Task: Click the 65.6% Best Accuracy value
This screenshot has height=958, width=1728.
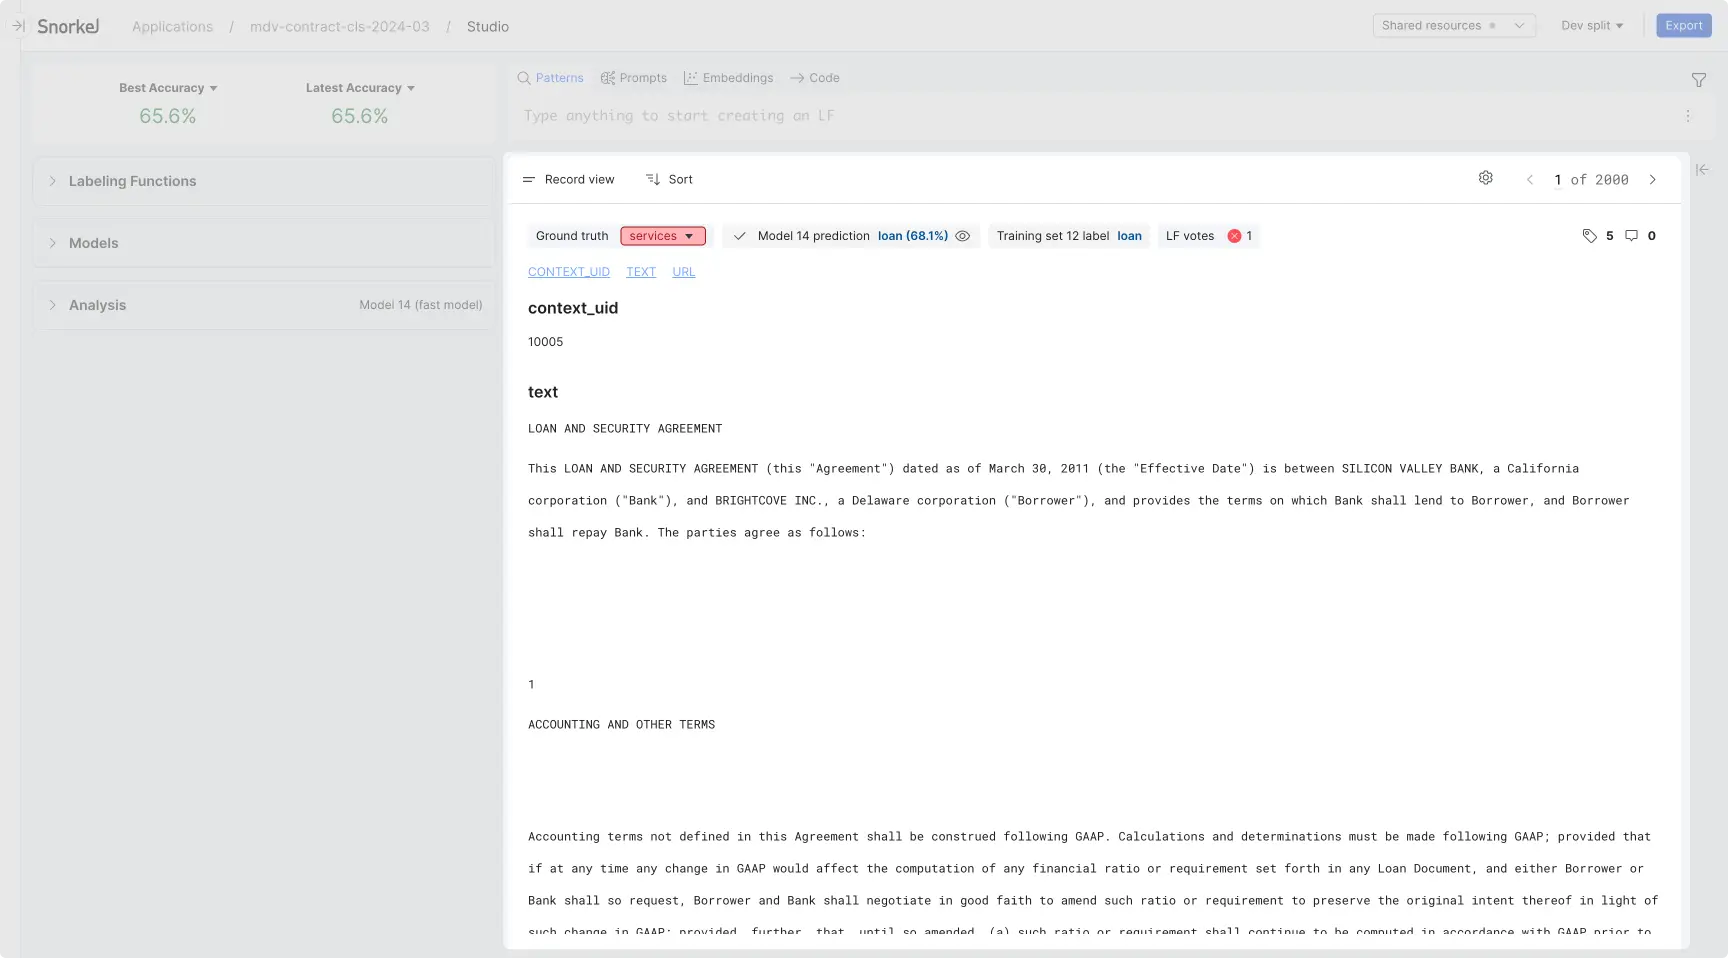Action: point(168,116)
